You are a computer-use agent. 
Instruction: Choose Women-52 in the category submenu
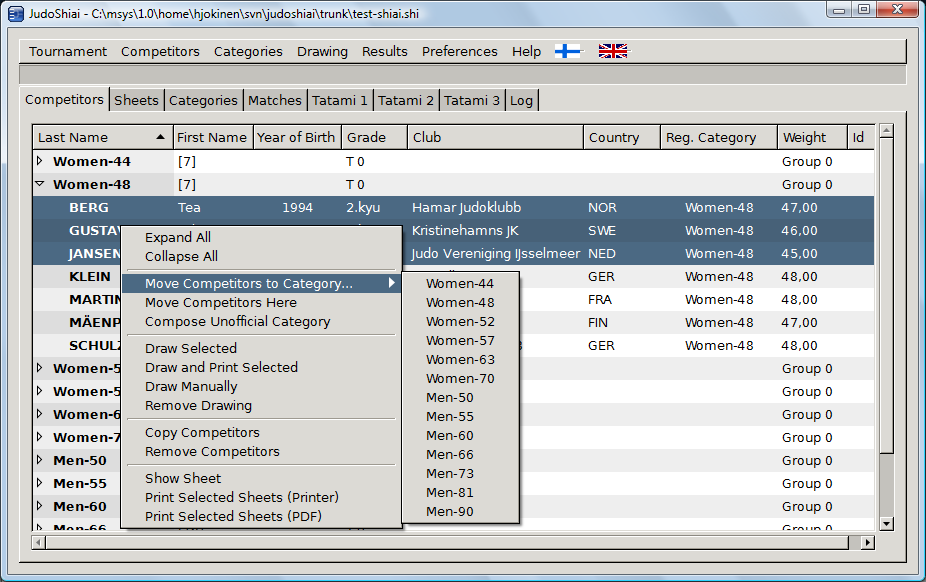coord(460,321)
